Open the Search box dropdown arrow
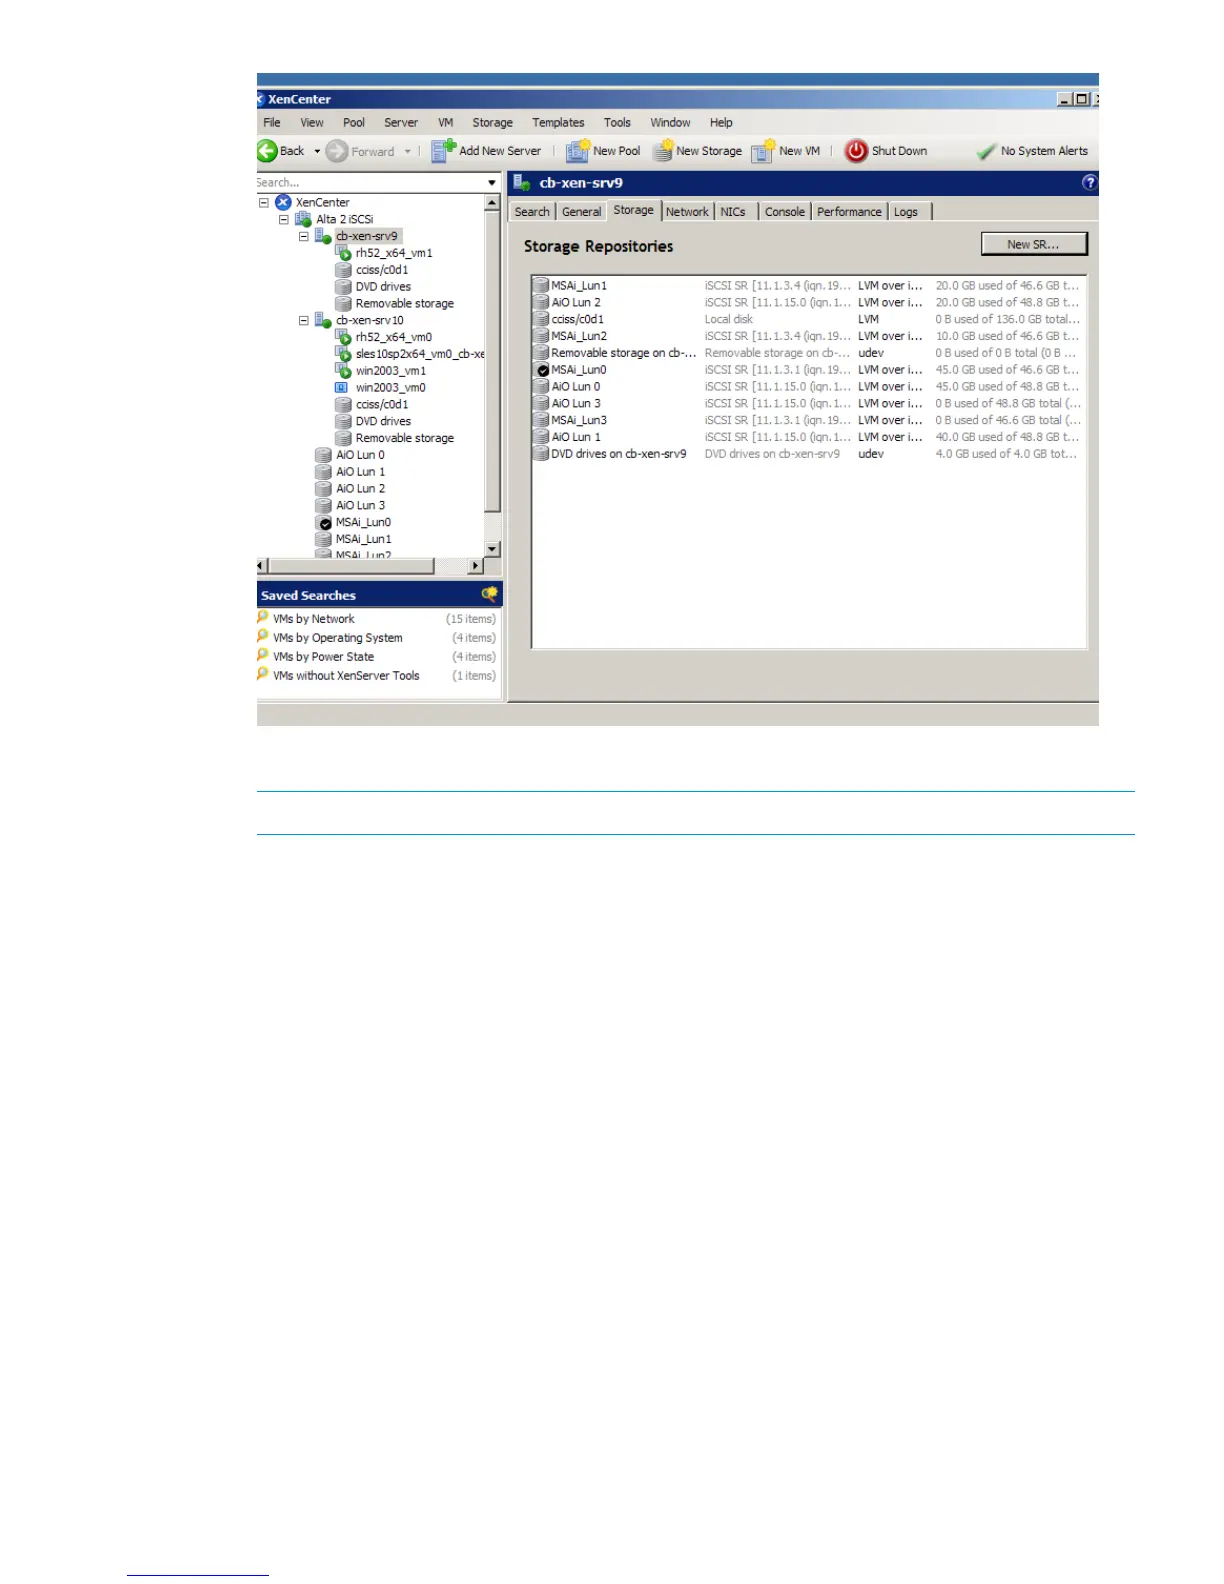Screen dimensions: 1224x1584 (x=491, y=183)
